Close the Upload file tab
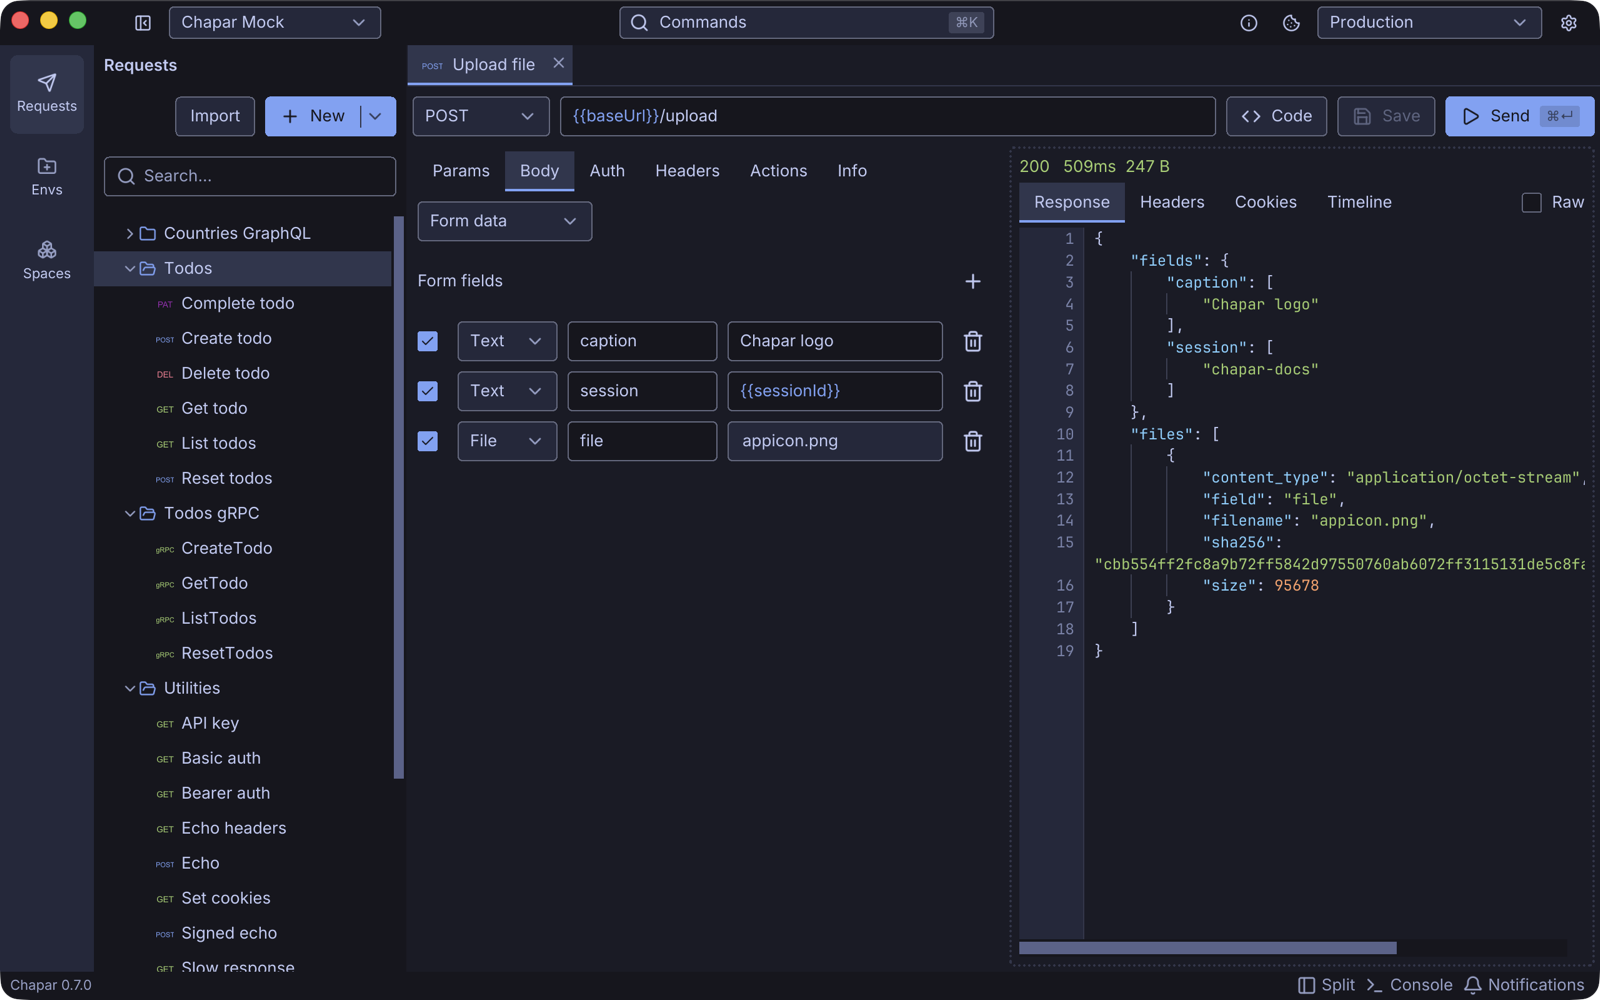 (559, 63)
